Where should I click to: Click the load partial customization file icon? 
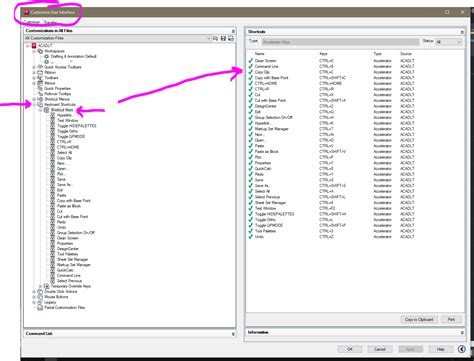click(x=215, y=38)
